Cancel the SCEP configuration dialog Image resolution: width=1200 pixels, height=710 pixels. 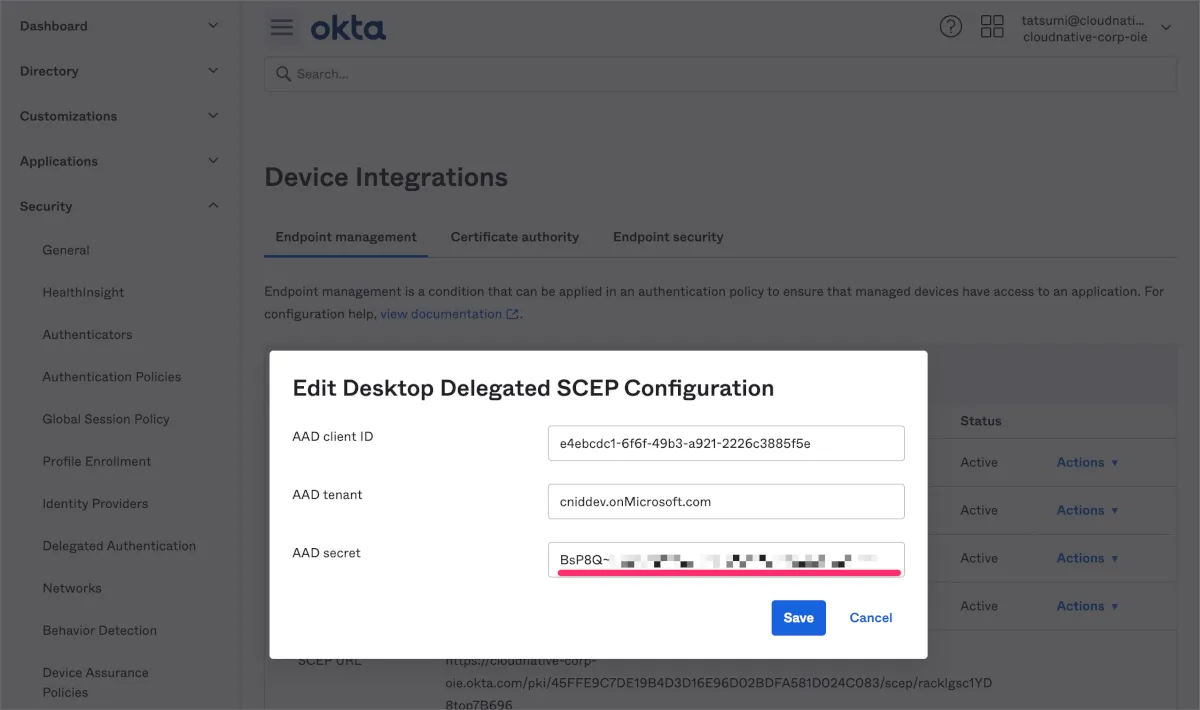point(871,618)
